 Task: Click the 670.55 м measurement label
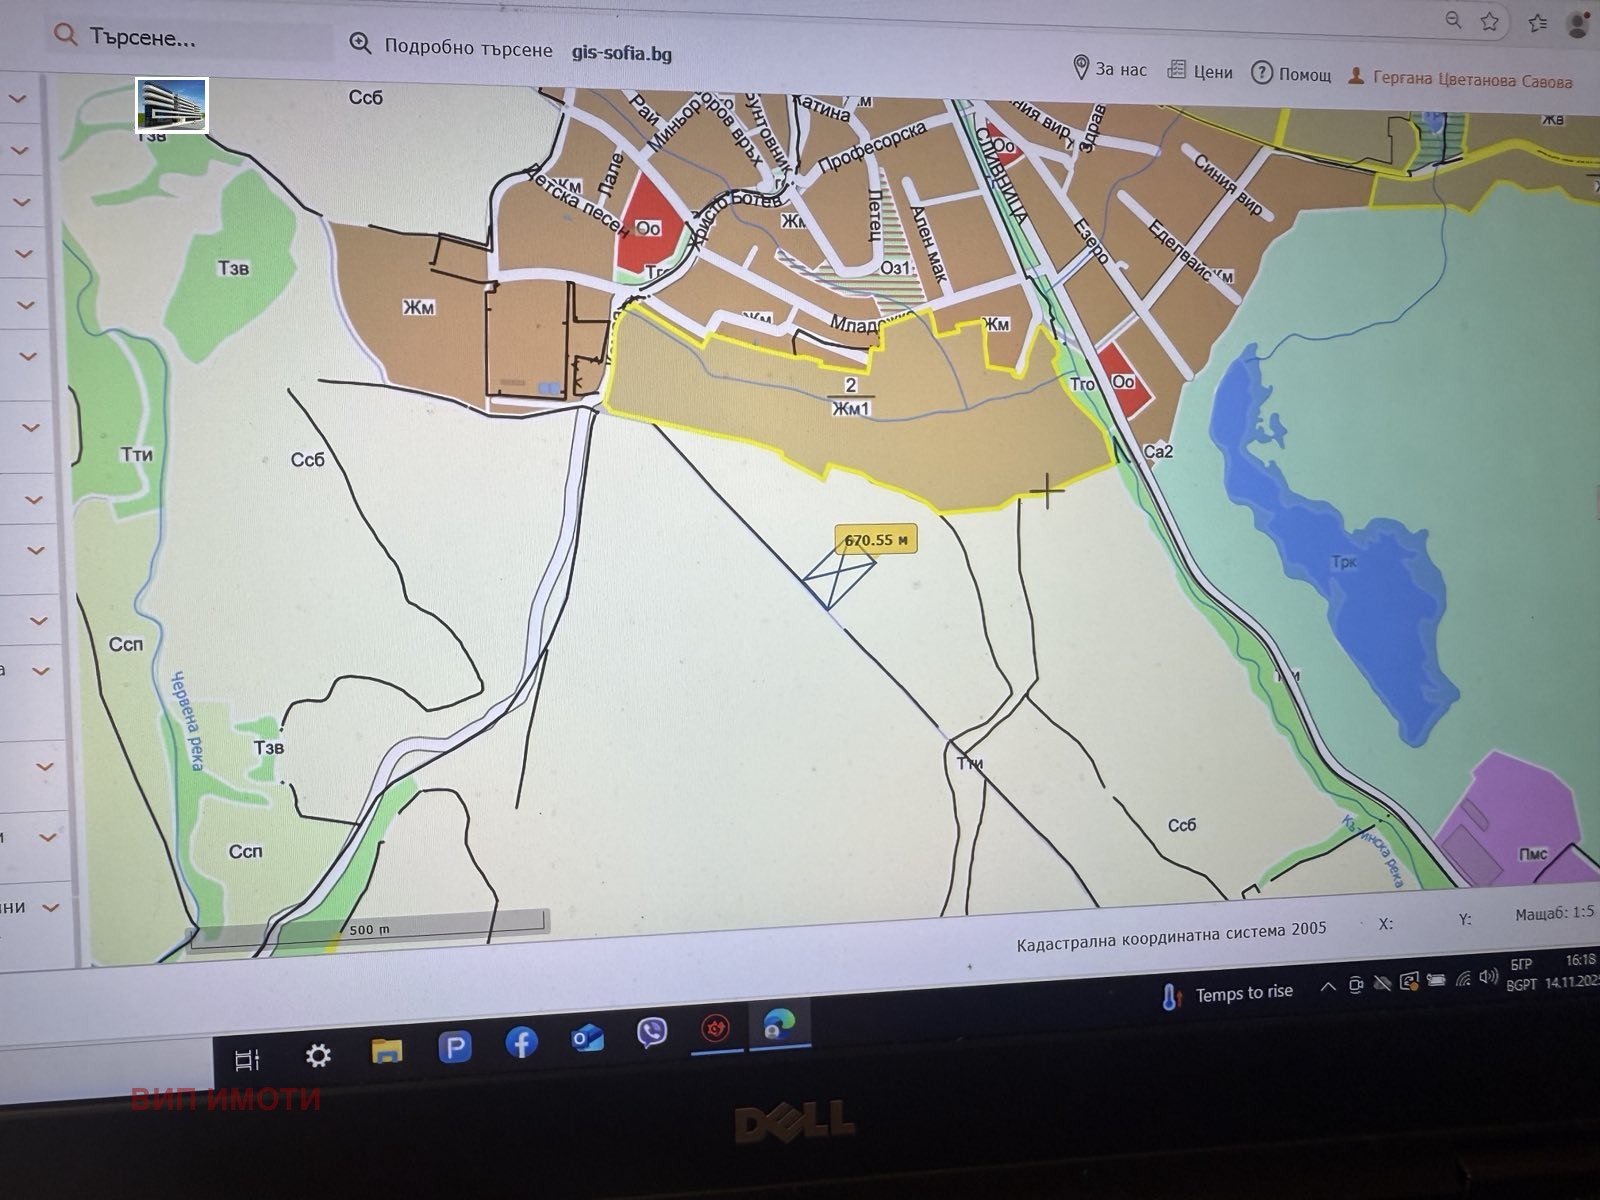(876, 540)
